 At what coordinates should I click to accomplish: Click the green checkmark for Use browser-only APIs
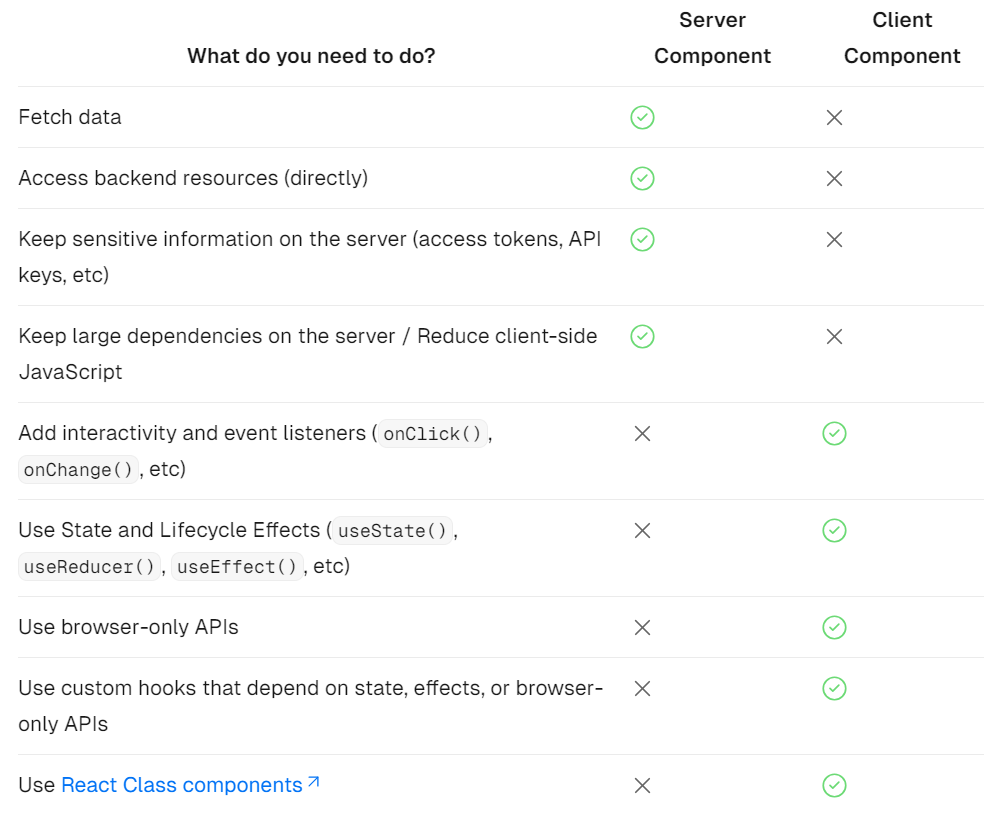[x=834, y=628]
